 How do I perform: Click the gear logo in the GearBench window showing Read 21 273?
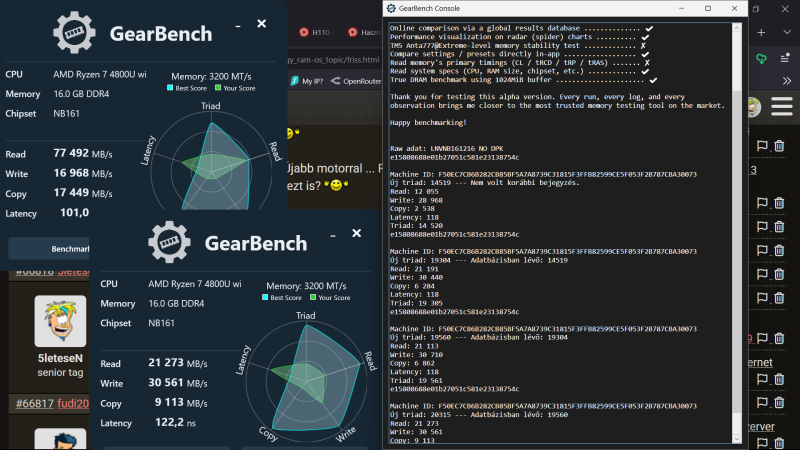tap(169, 242)
